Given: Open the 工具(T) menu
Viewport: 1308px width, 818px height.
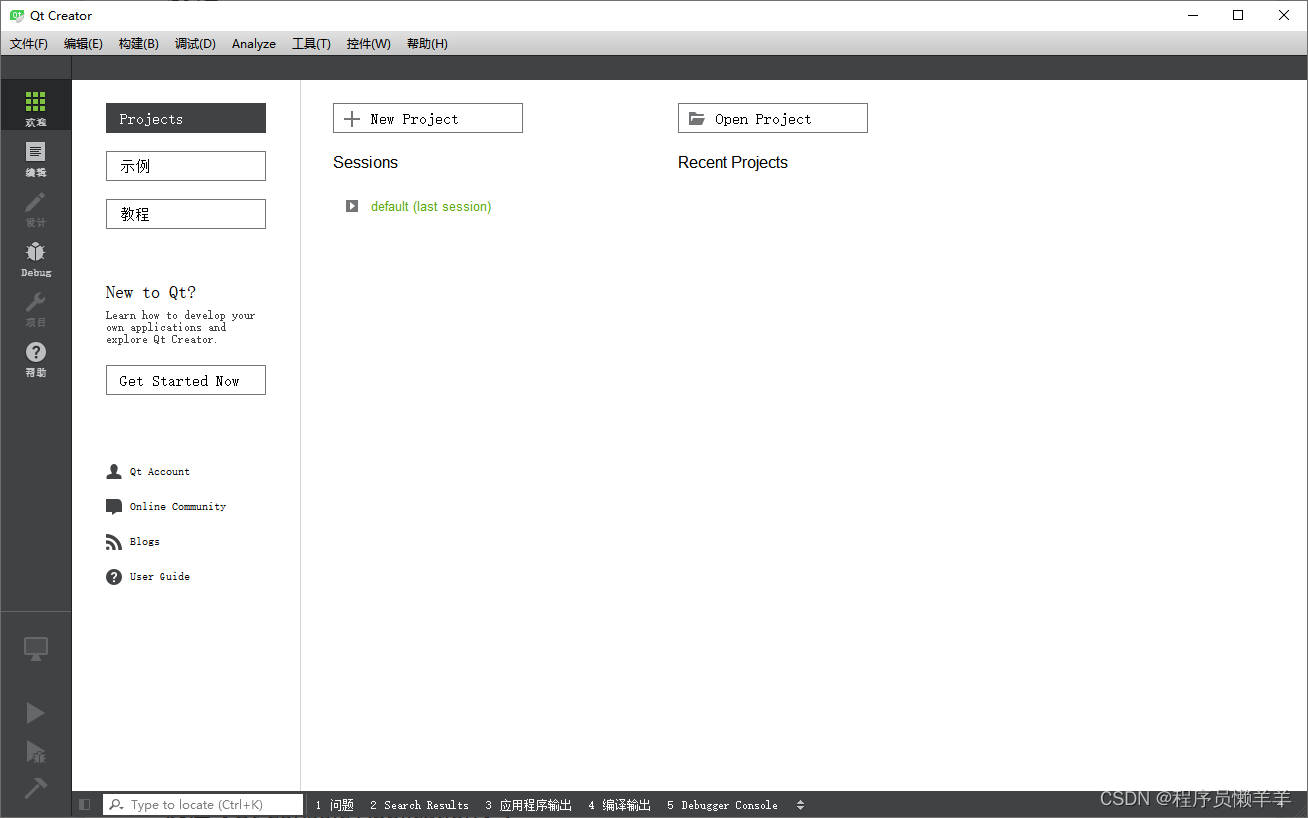Looking at the screenshot, I should pyautogui.click(x=311, y=44).
